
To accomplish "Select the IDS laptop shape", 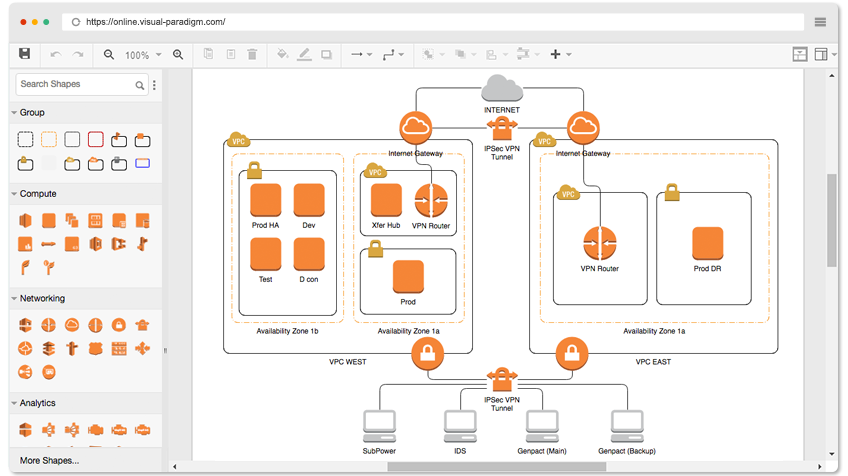I will 460,427.
